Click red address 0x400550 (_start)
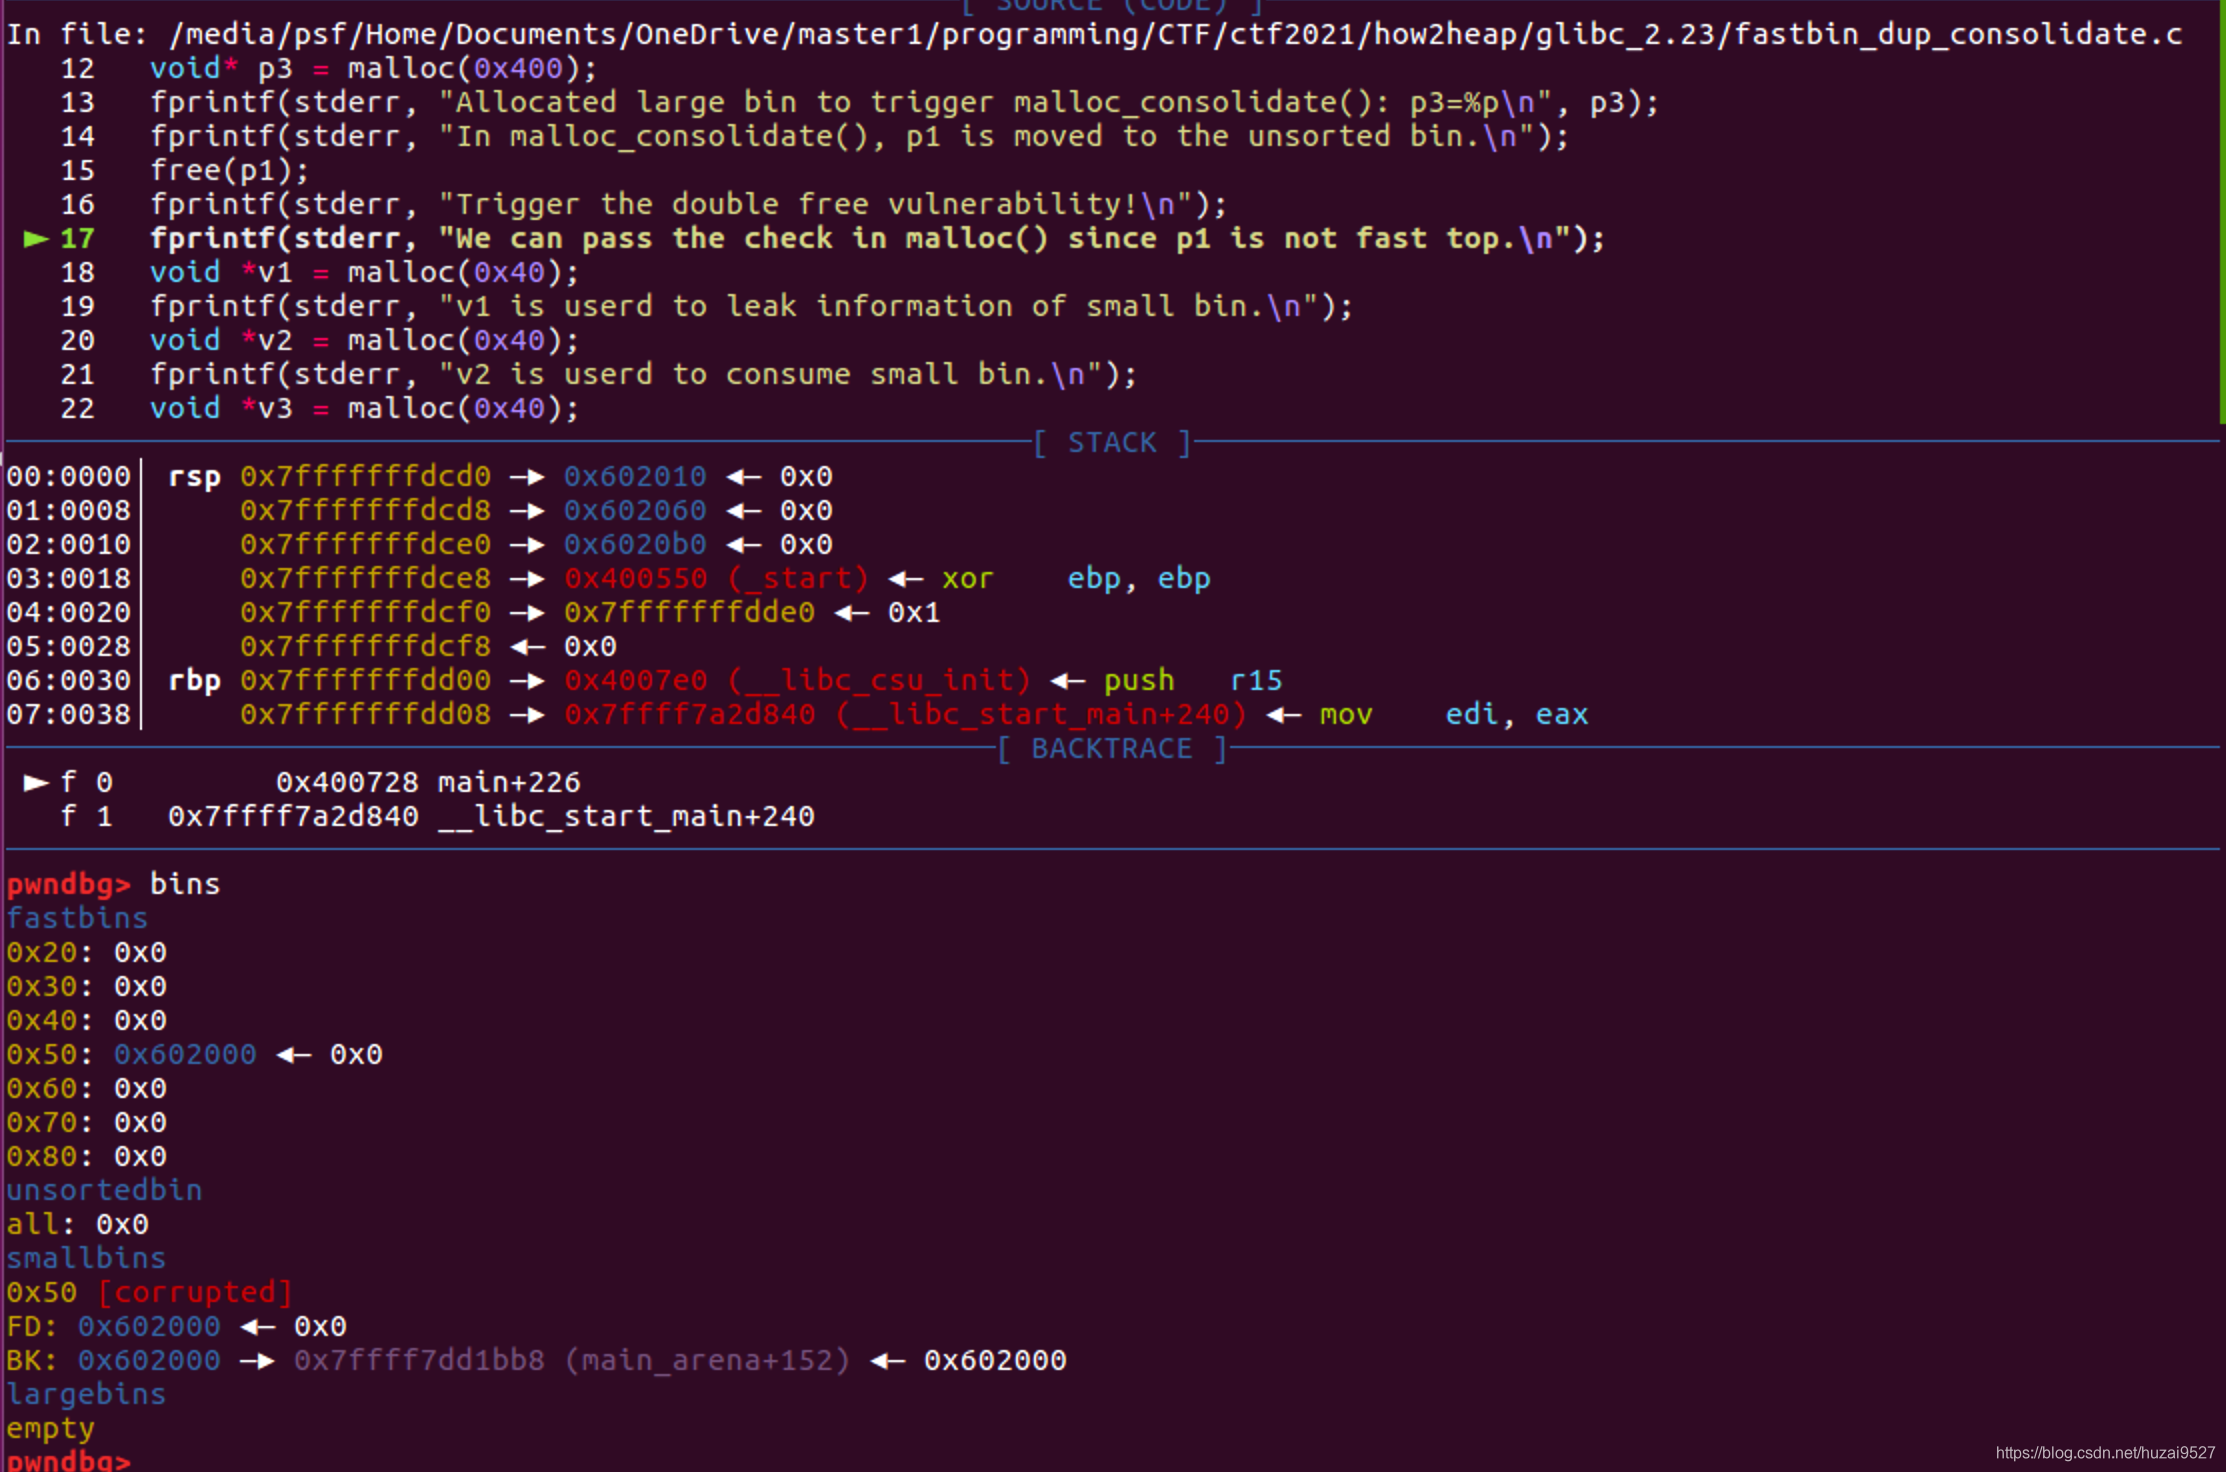The width and height of the screenshot is (2226, 1472). tap(716, 579)
